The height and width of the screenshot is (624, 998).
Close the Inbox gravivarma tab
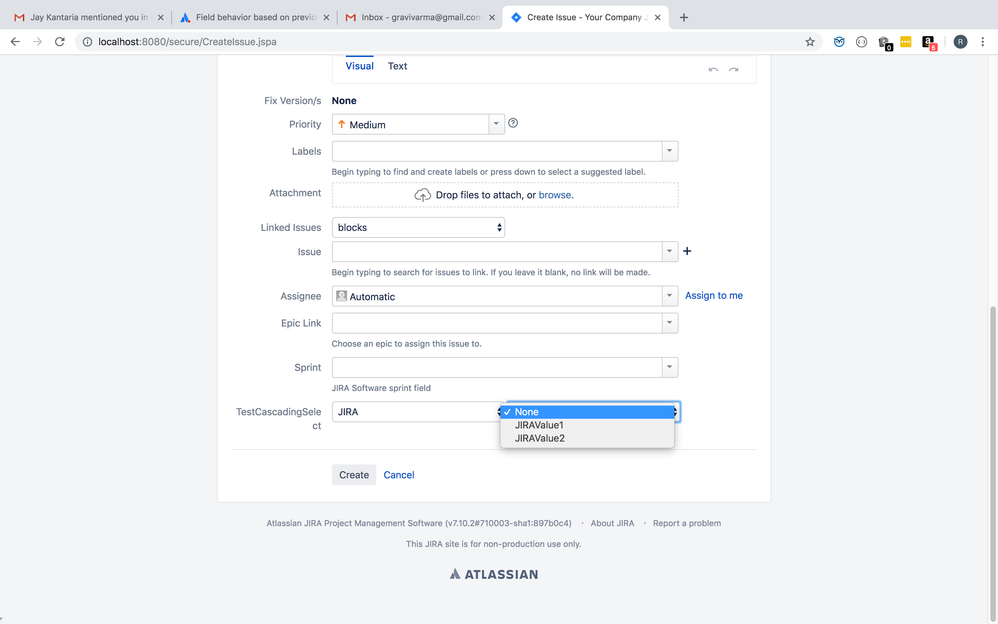[x=491, y=17]
